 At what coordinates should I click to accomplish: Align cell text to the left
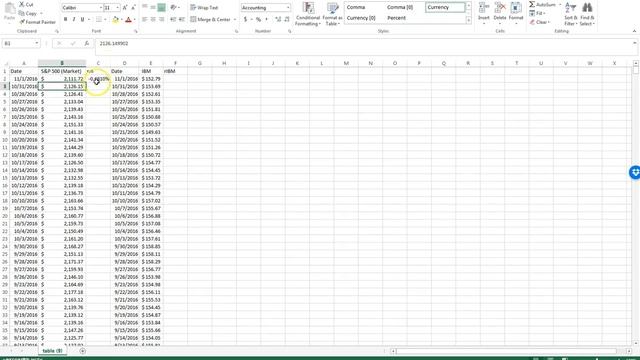point(145,19)
